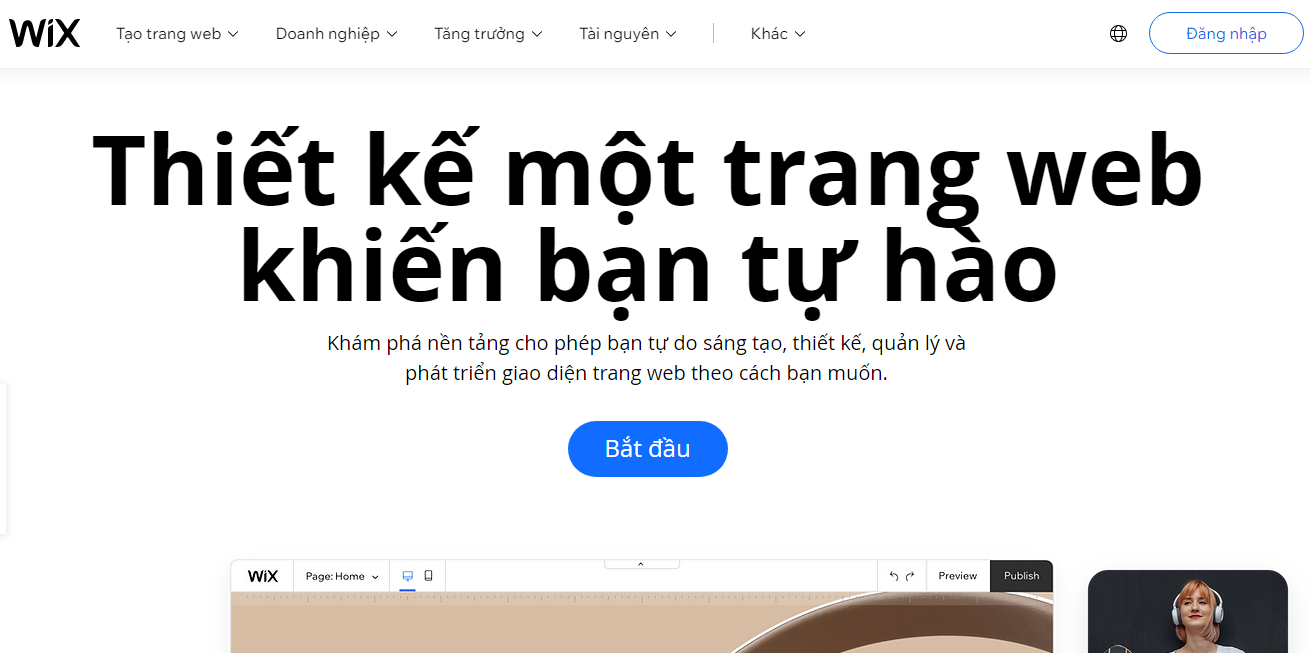1310x653 pixels.
Task: Click the Đăng nhập button
Action: 1226,33
